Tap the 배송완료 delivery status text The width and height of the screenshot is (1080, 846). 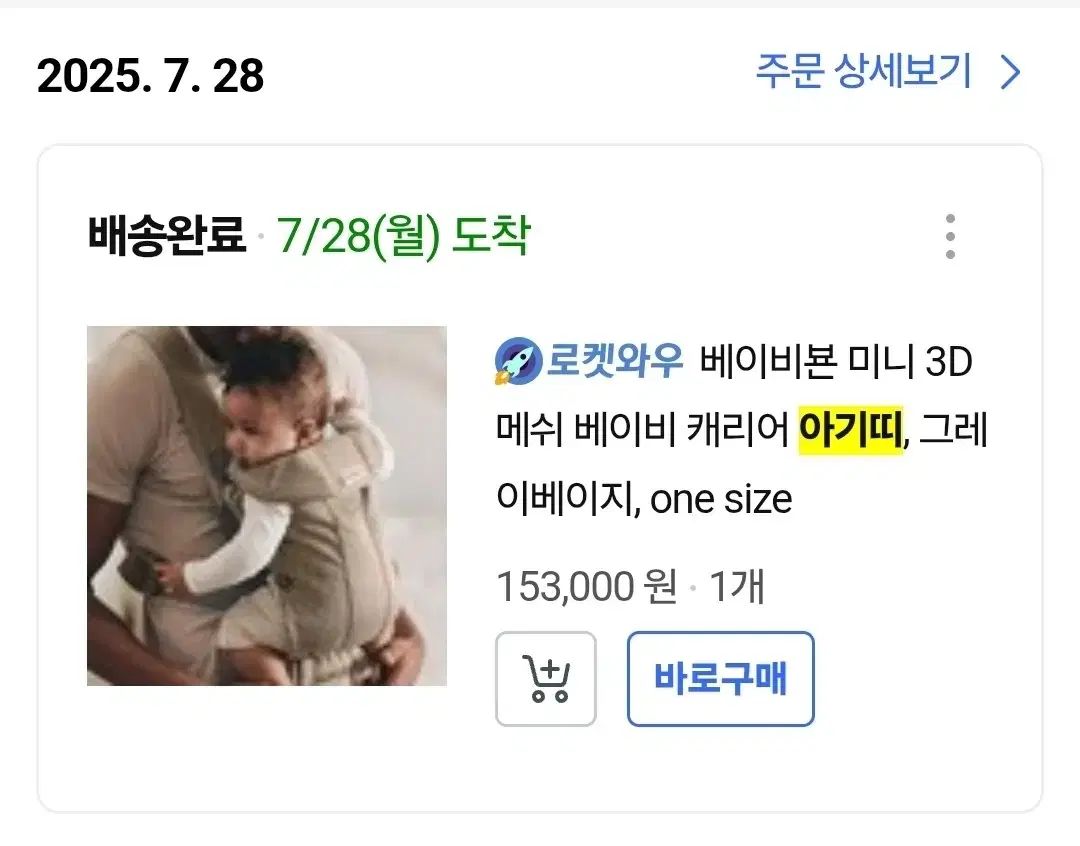click(167, 236)
